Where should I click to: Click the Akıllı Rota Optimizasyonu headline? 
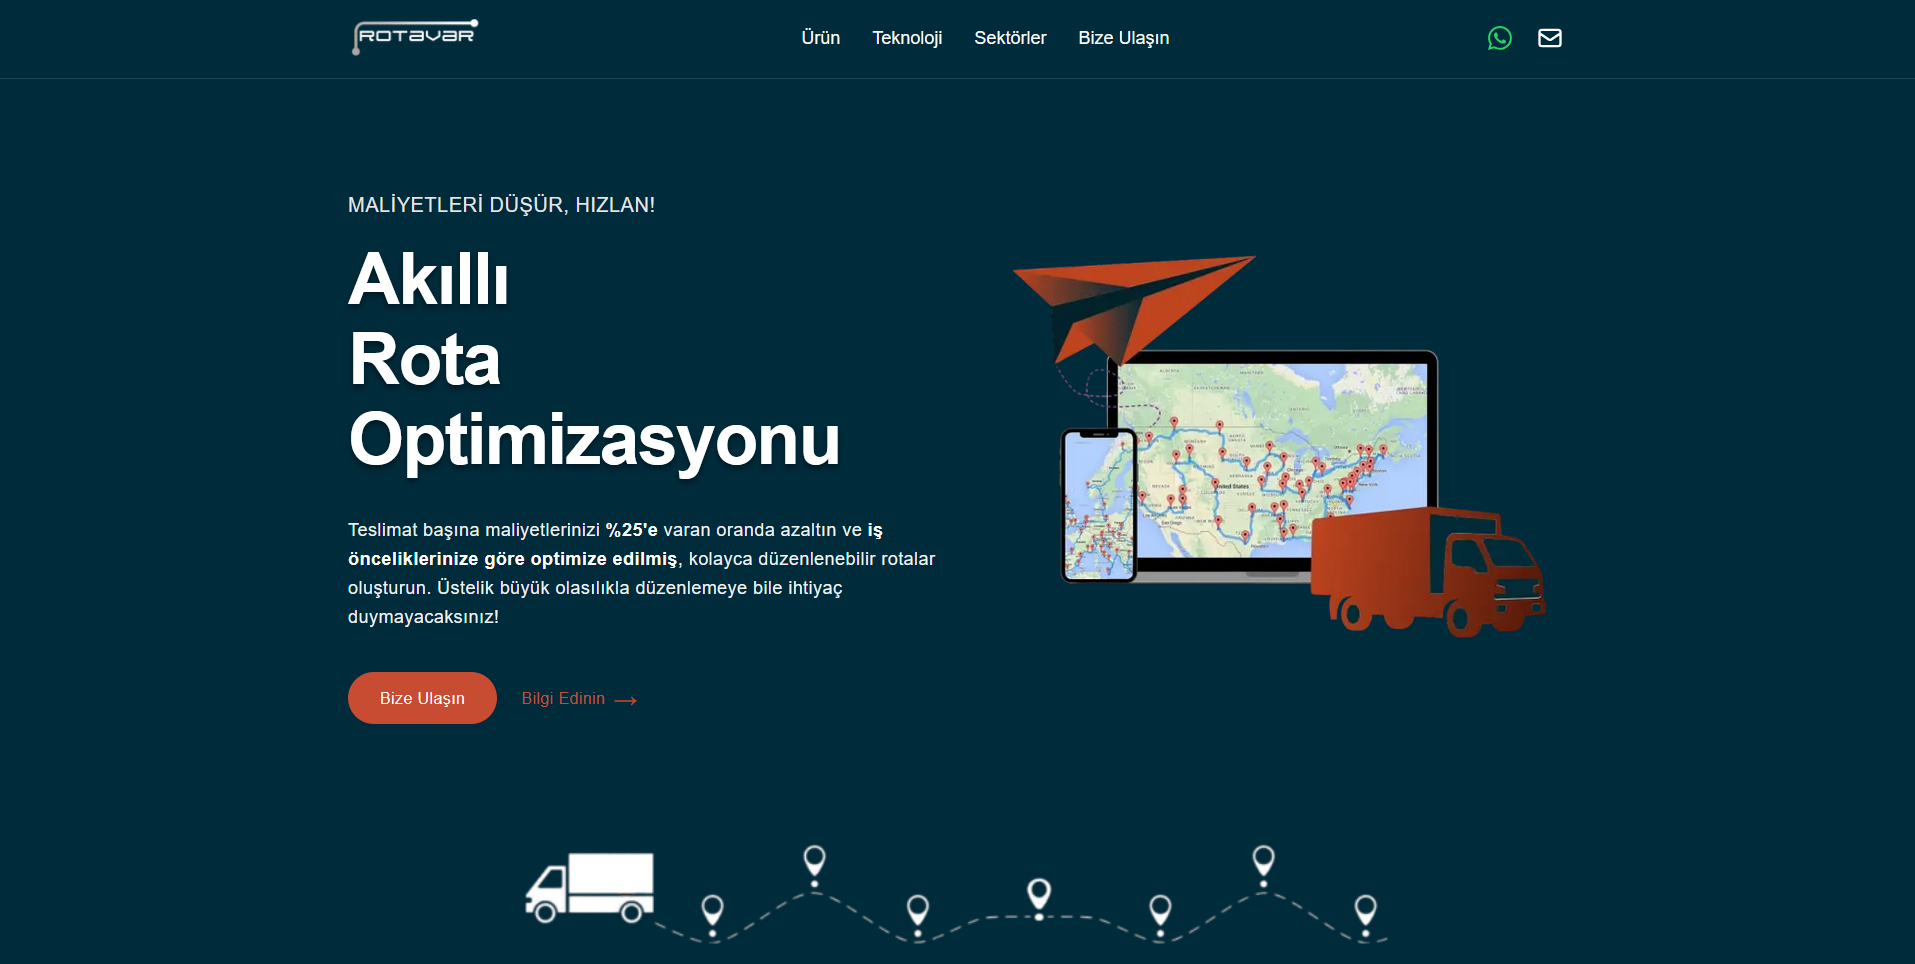pyautogui.click(x=594, y=360)
